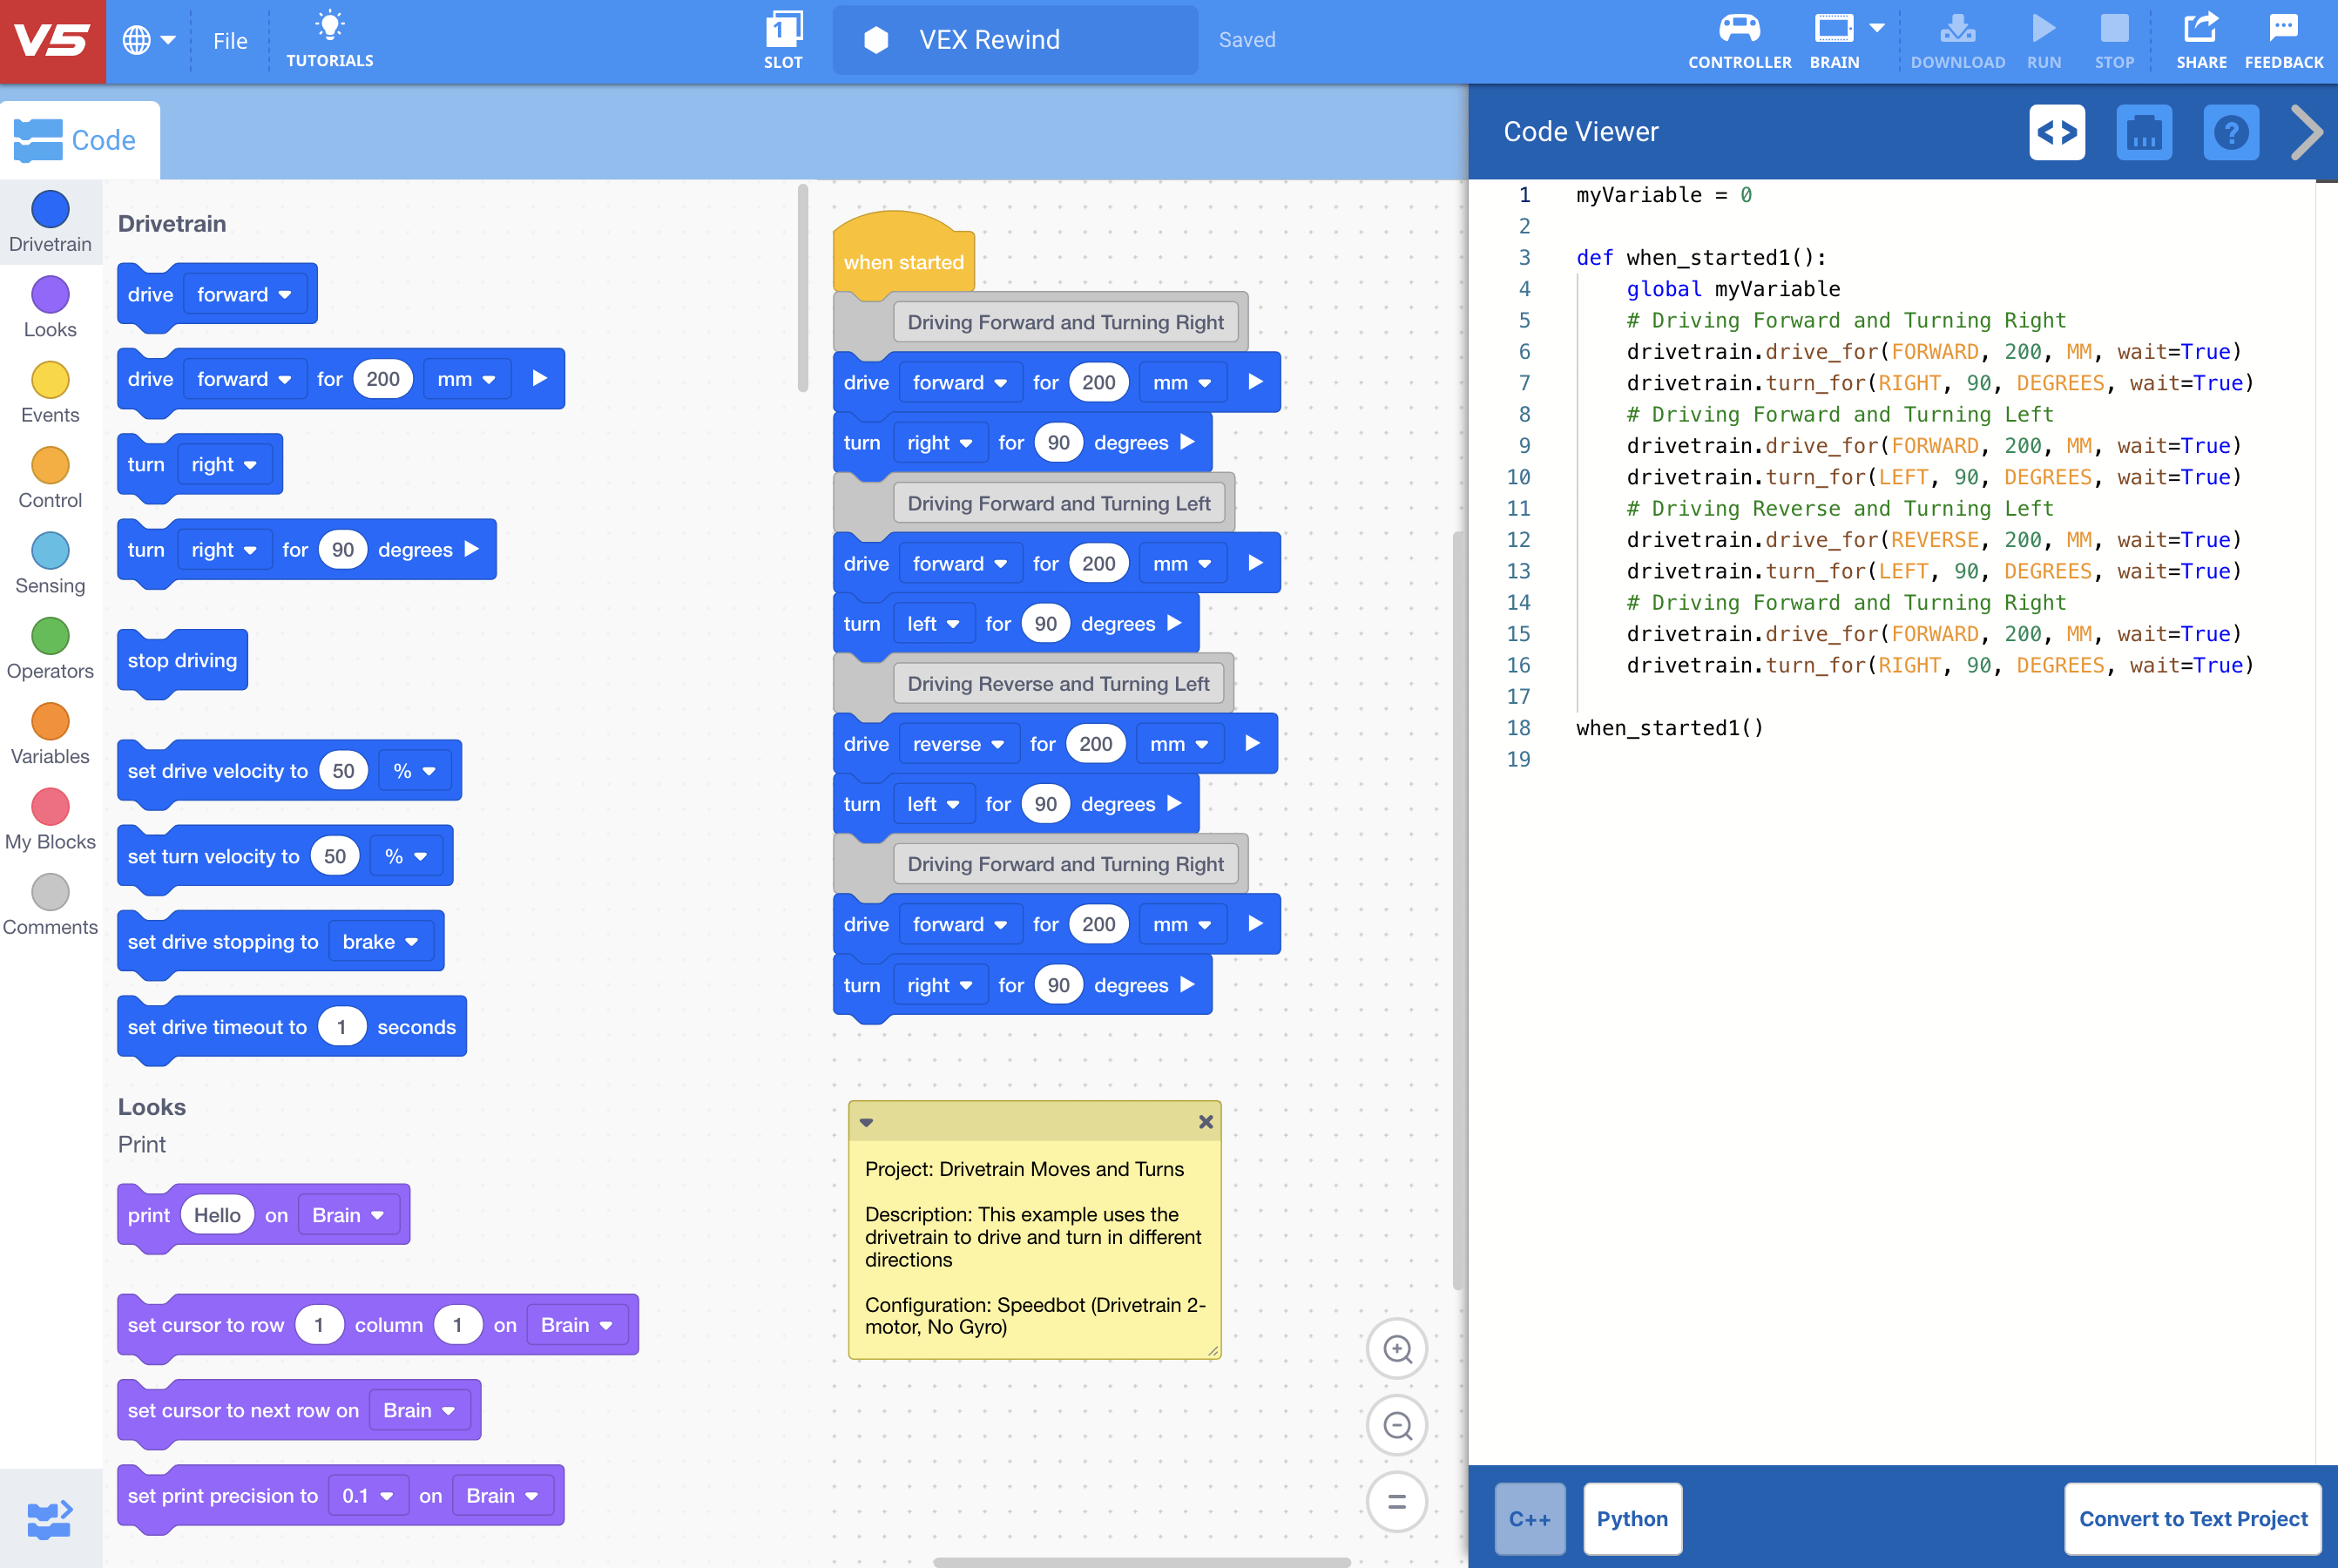Screen dimensions: 2338x1568
Task: Open the File menu
Action: [x=230, y=41]
